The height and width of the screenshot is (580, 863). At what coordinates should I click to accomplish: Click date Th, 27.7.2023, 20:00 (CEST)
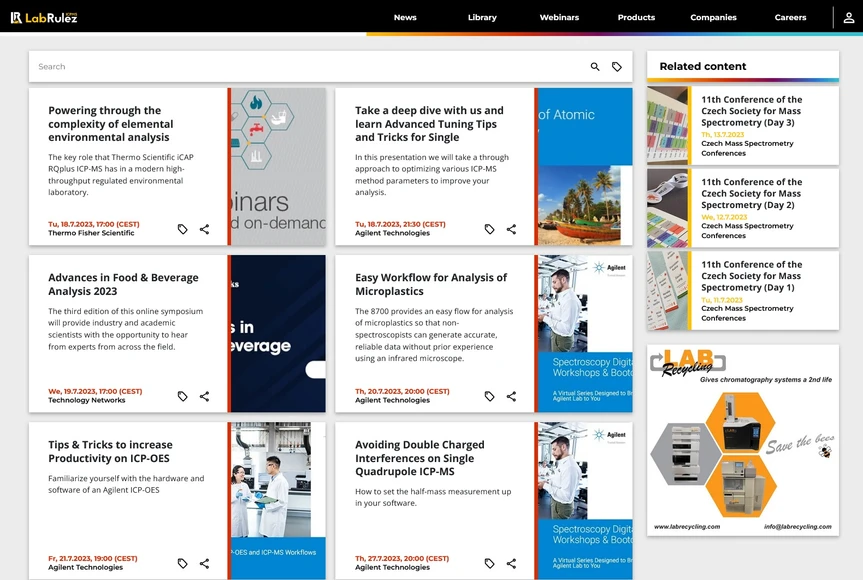402,559
